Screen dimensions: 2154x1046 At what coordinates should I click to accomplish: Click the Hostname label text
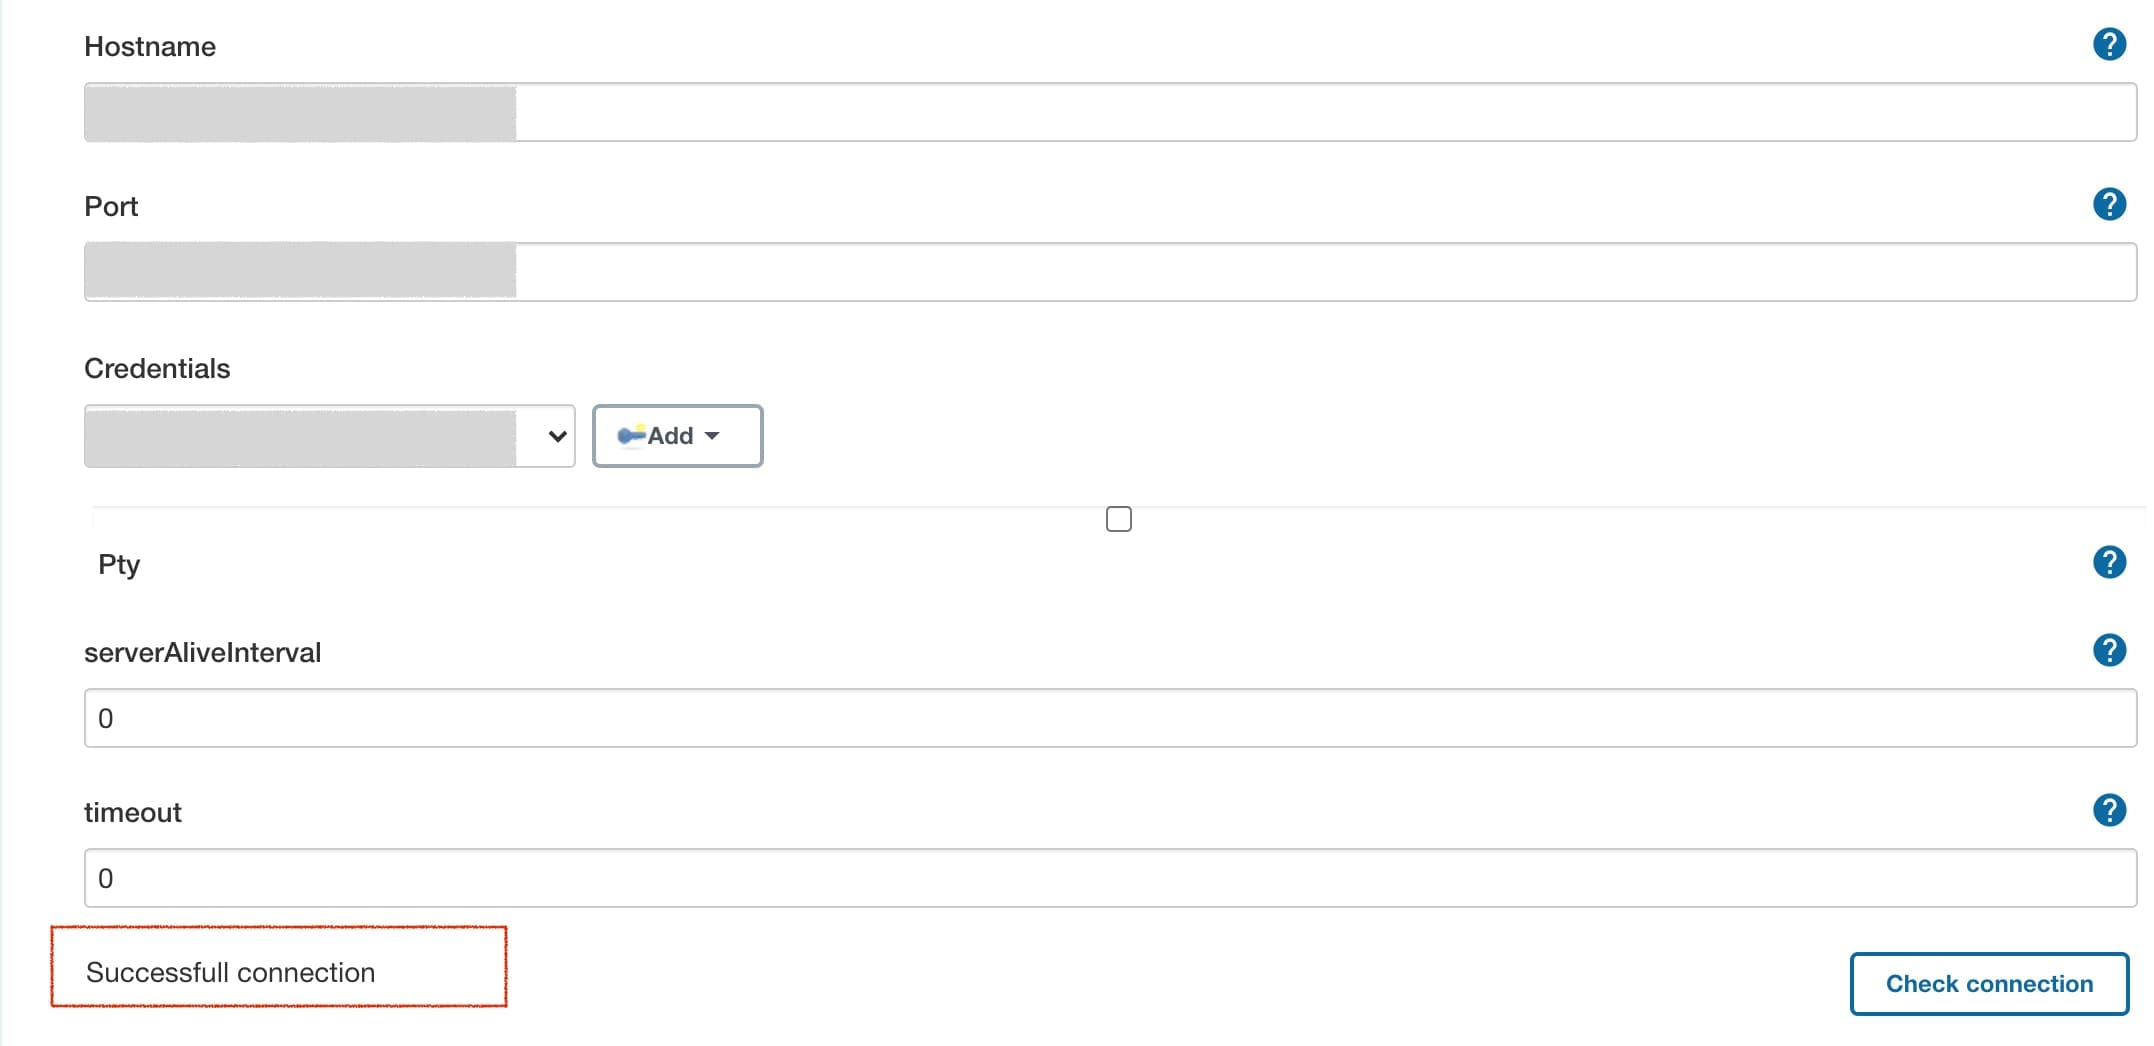click(x=150, y=46)
